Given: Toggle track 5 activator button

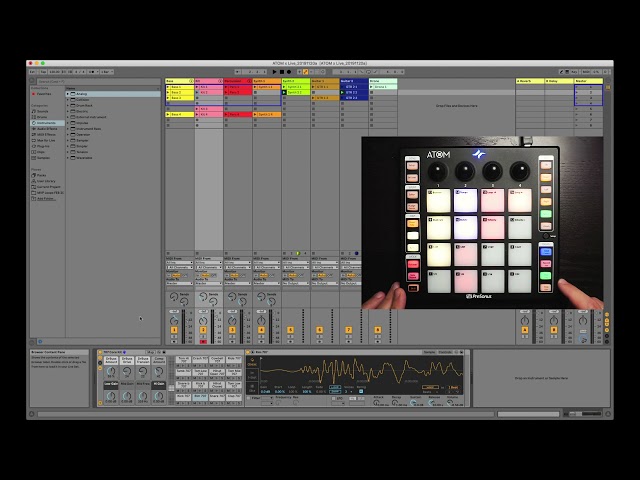Looking at the screenshot, I should pyautogui.click(x=290, y=330).
